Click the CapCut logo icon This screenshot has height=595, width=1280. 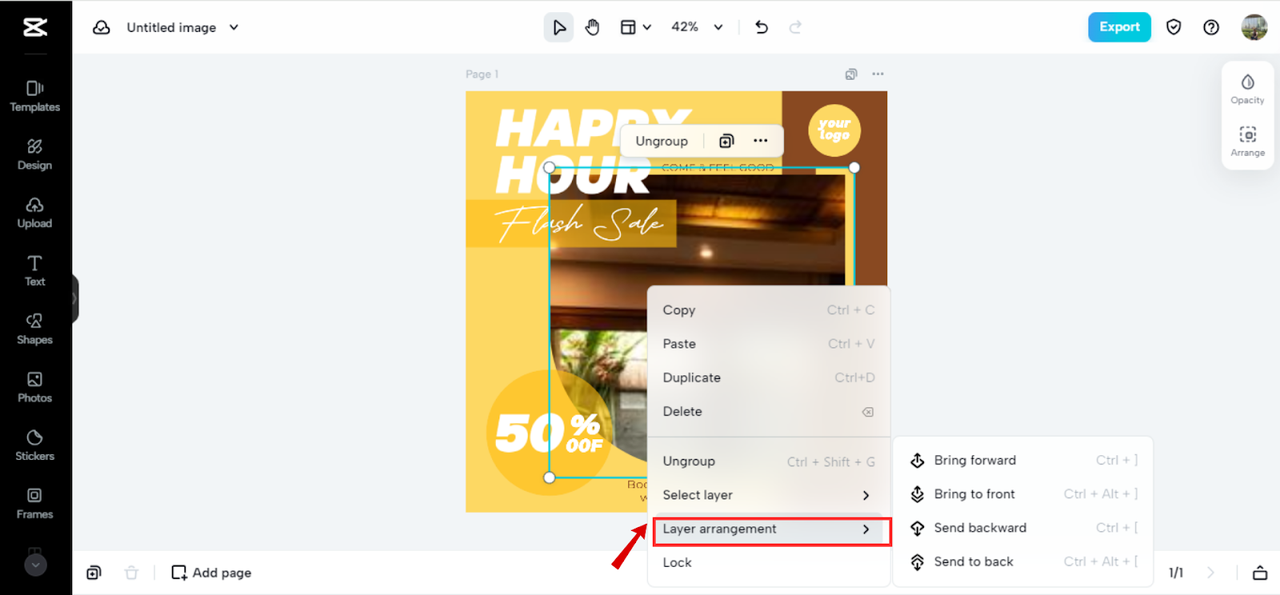35,28
